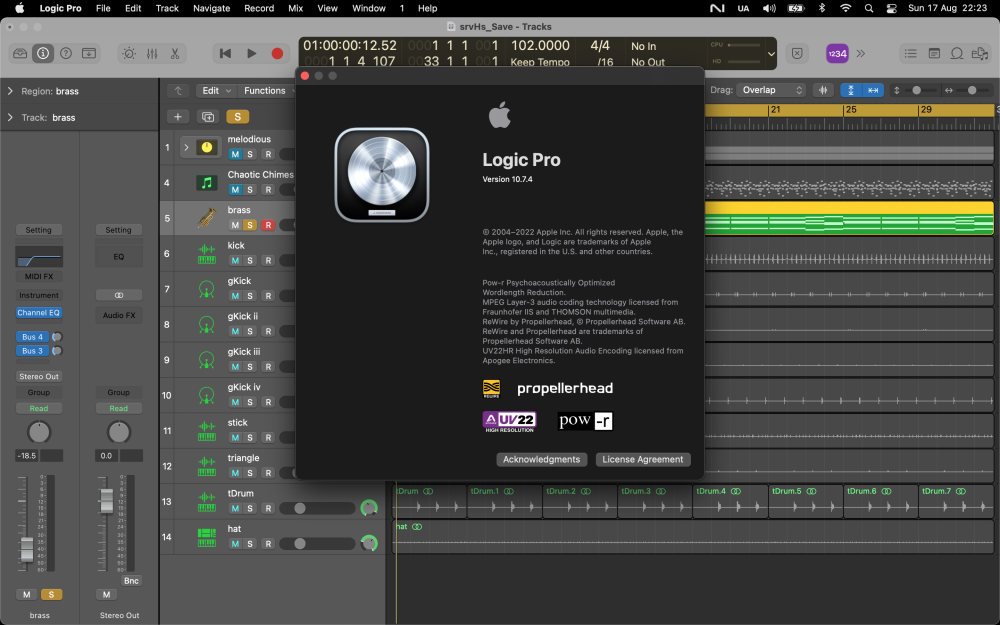
Task: Open the Mix menu
Action: 295,8
